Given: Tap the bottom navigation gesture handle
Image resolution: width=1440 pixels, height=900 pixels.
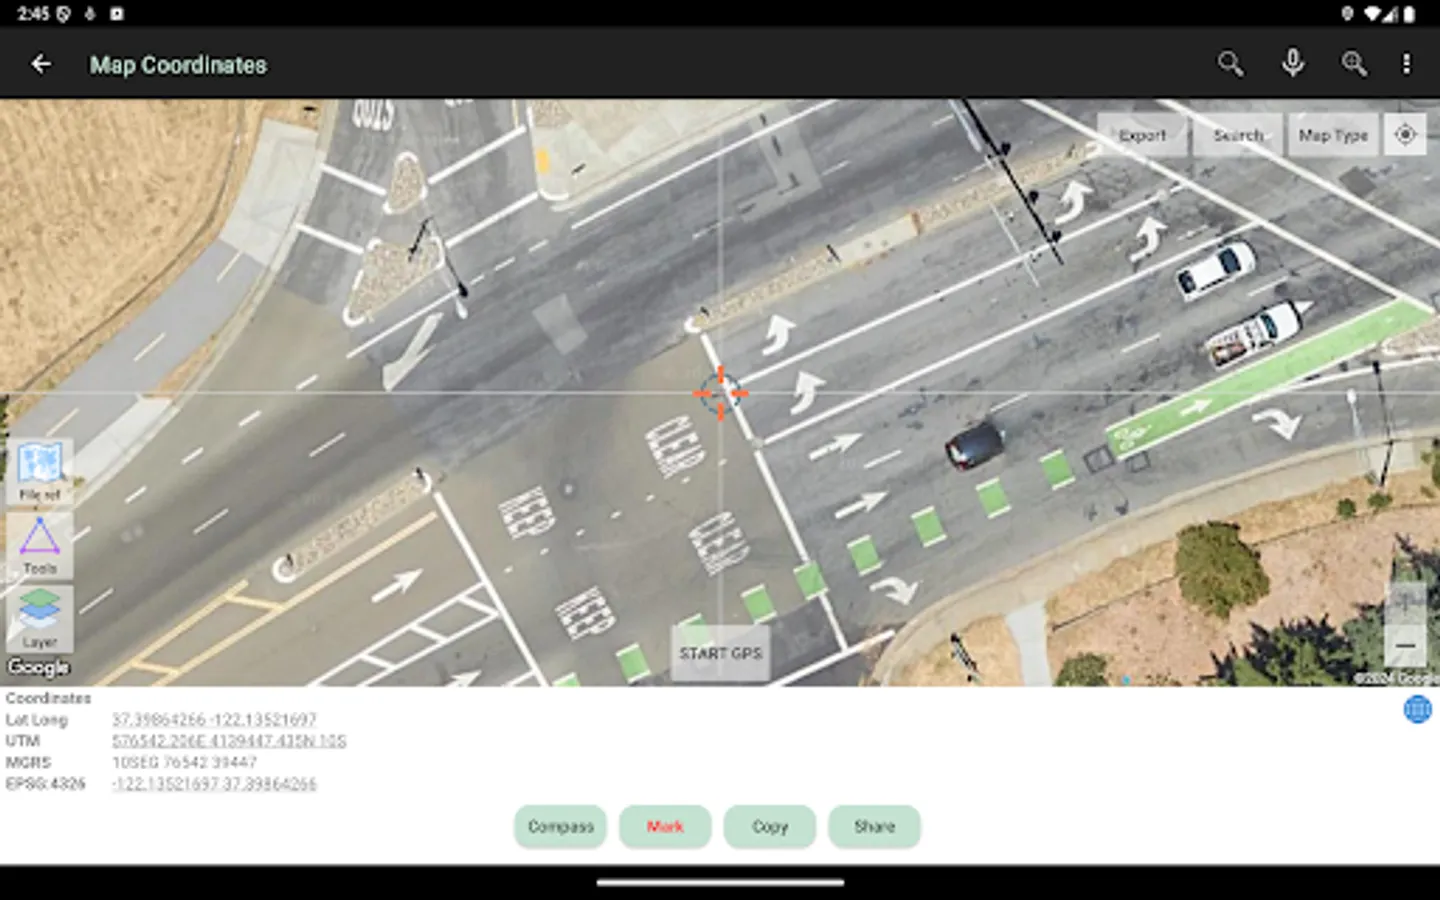Looking at the screenshot, I should pos(720,883).
